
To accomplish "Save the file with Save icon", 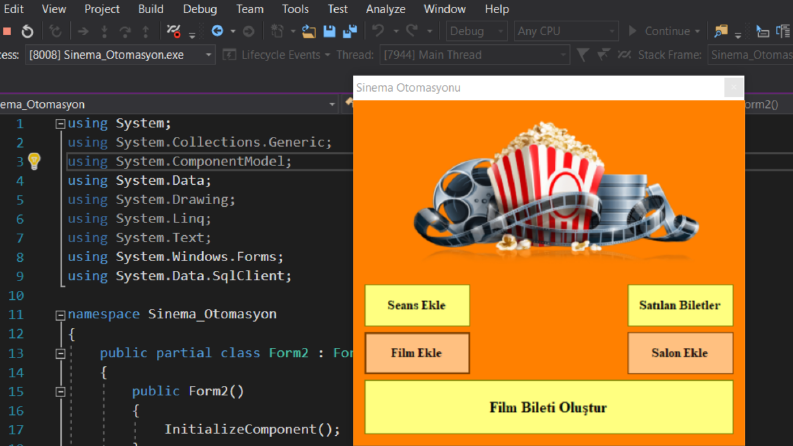I will 329,31.
